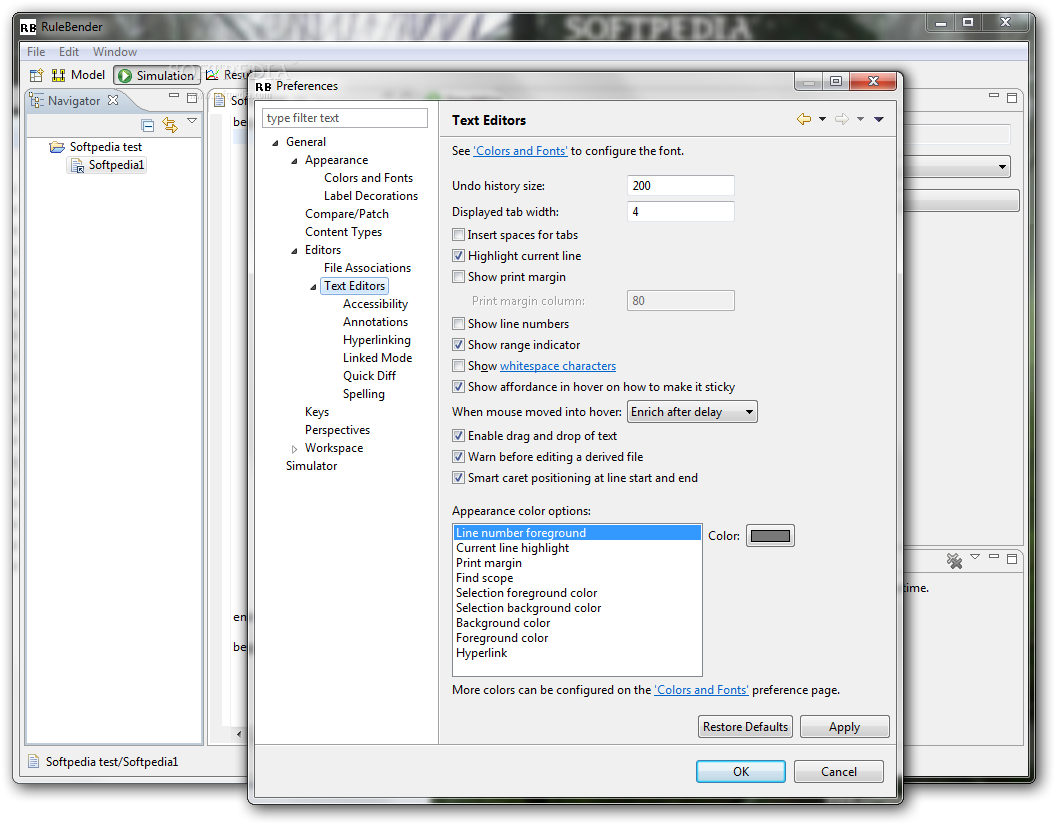Collapse the General tree node
This screenshot has width=1056, height=825.
(275, 143)
